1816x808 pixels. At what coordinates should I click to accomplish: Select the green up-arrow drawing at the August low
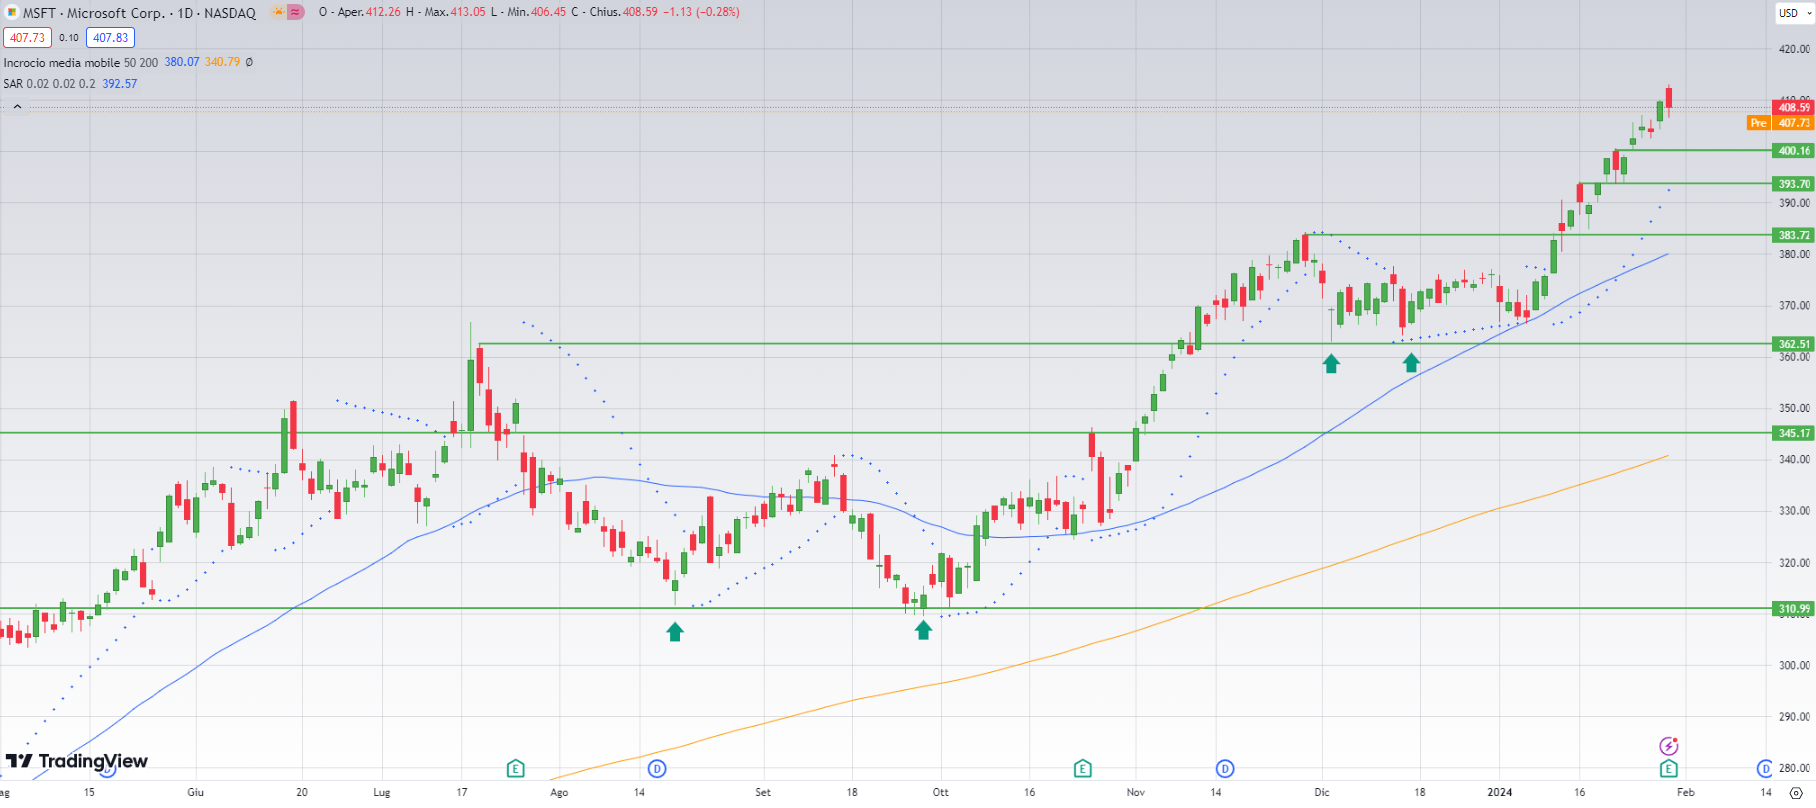(x=675, y=631)
